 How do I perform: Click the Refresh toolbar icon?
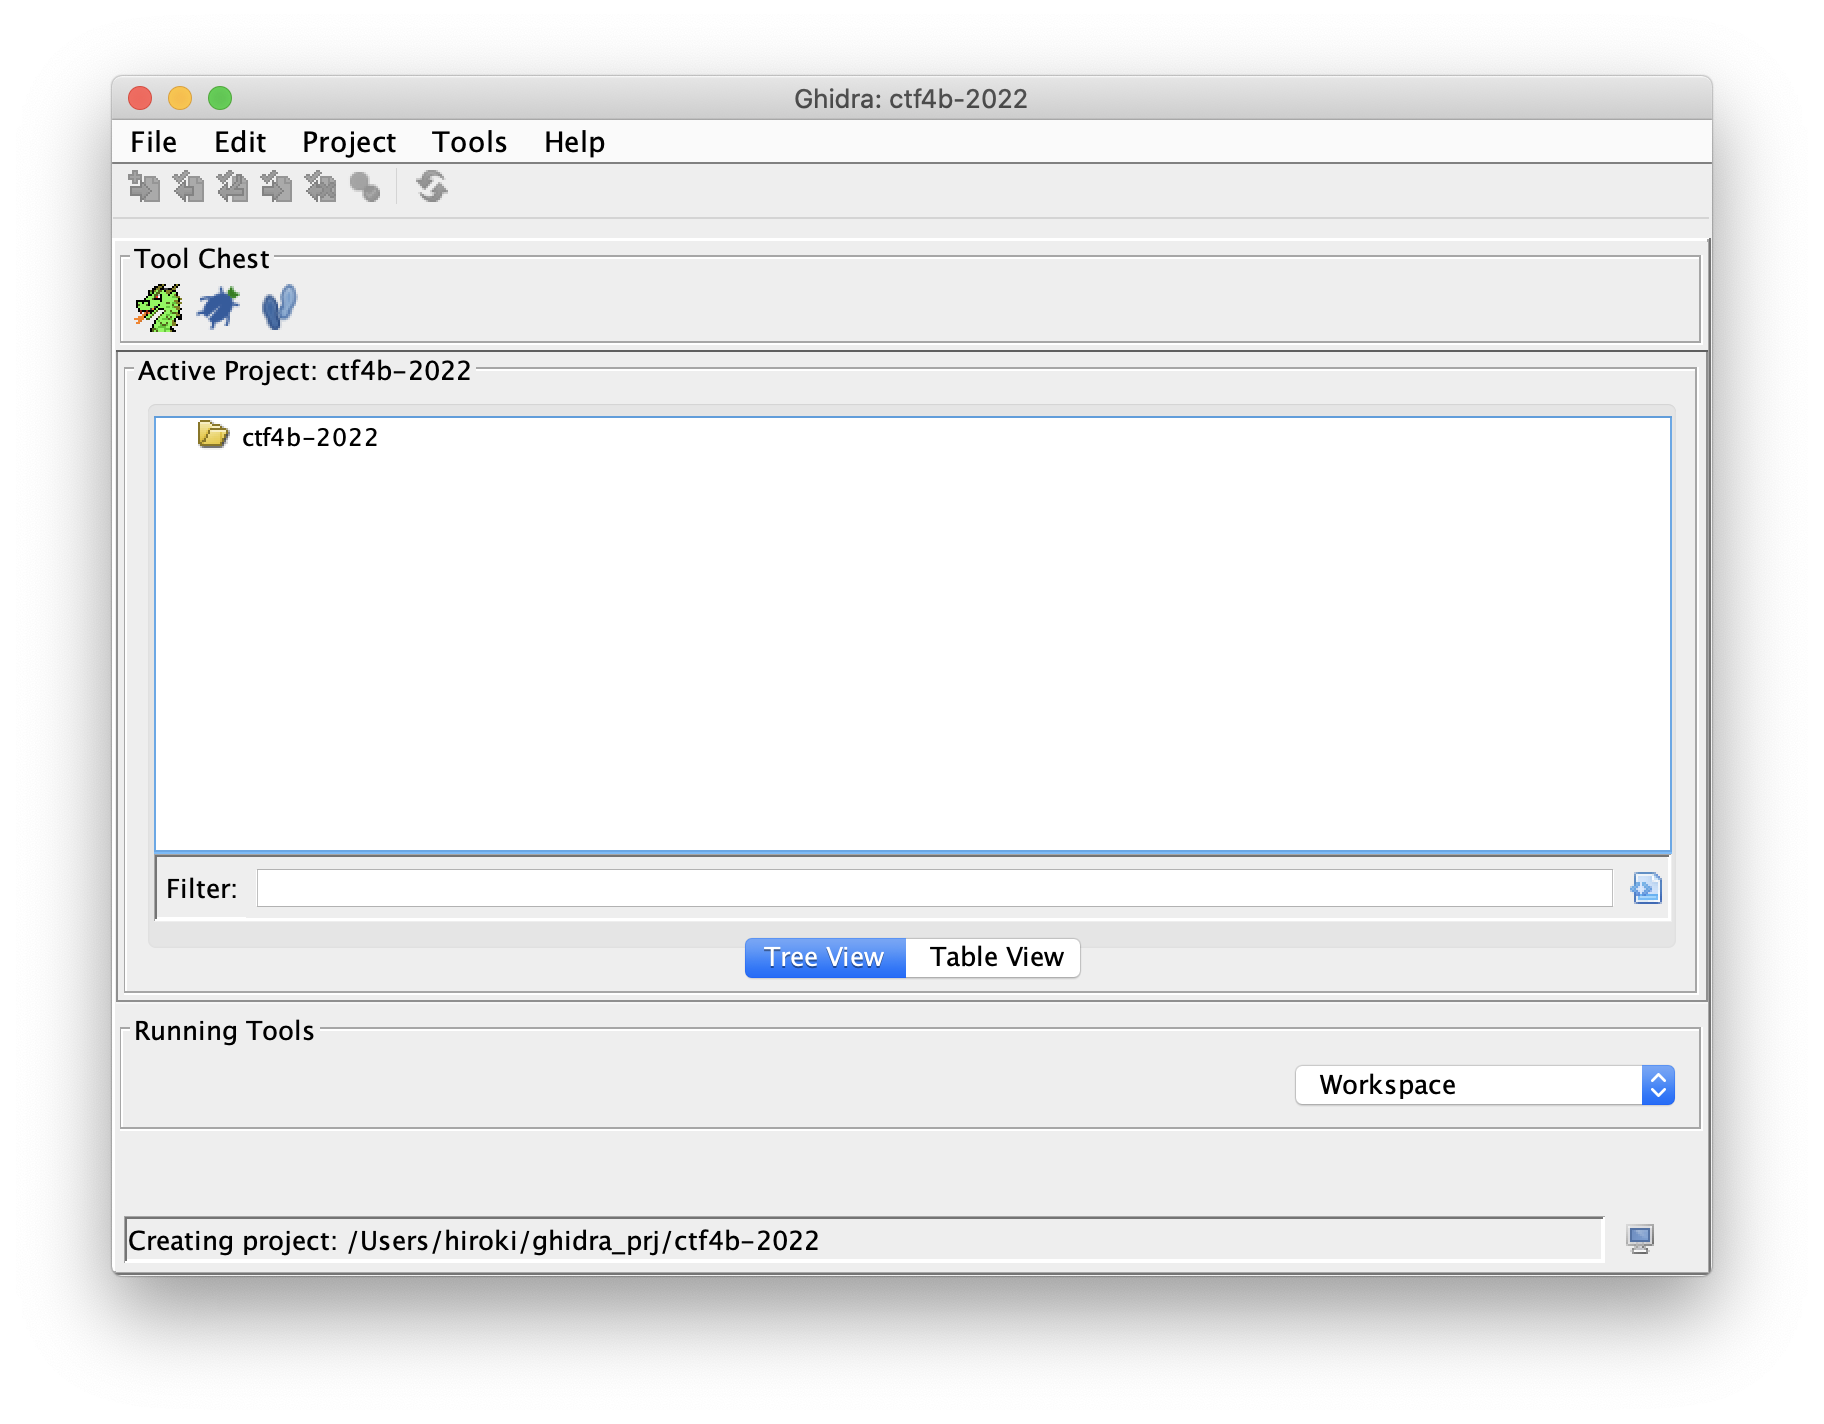click(432, 187)
